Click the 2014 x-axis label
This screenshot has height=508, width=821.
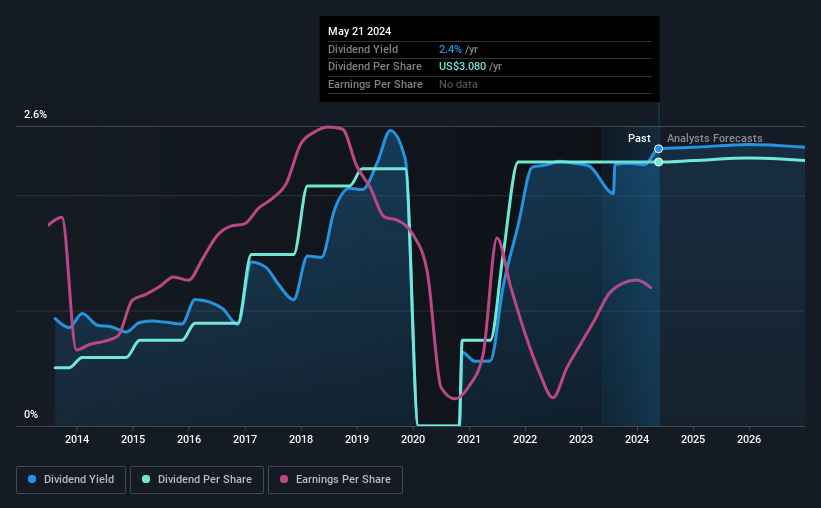pyautogui.click(x=77, y=439)
